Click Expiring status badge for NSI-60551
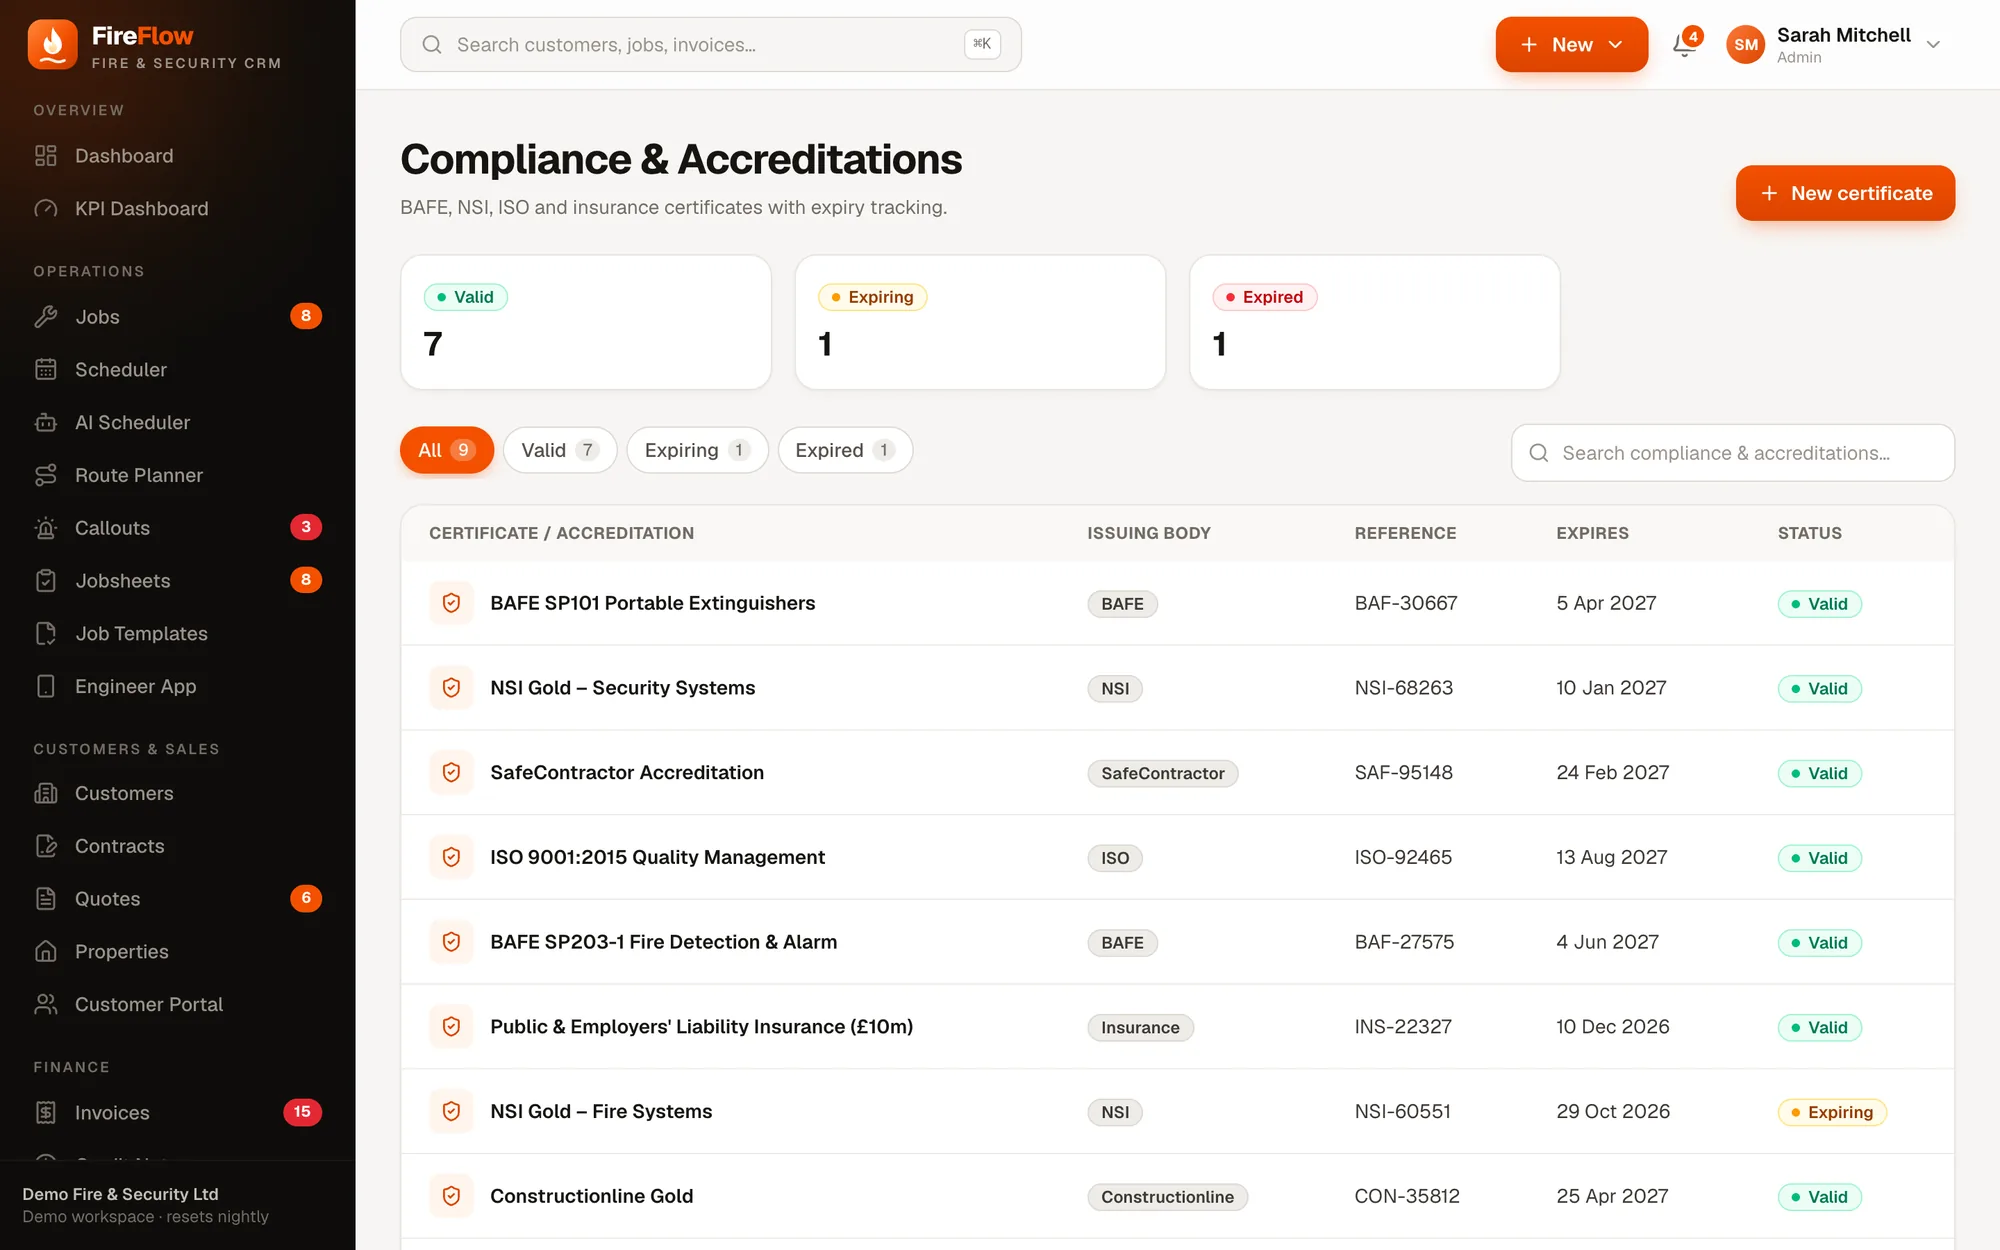 pyautogui.click(x=1832, y=1112)
